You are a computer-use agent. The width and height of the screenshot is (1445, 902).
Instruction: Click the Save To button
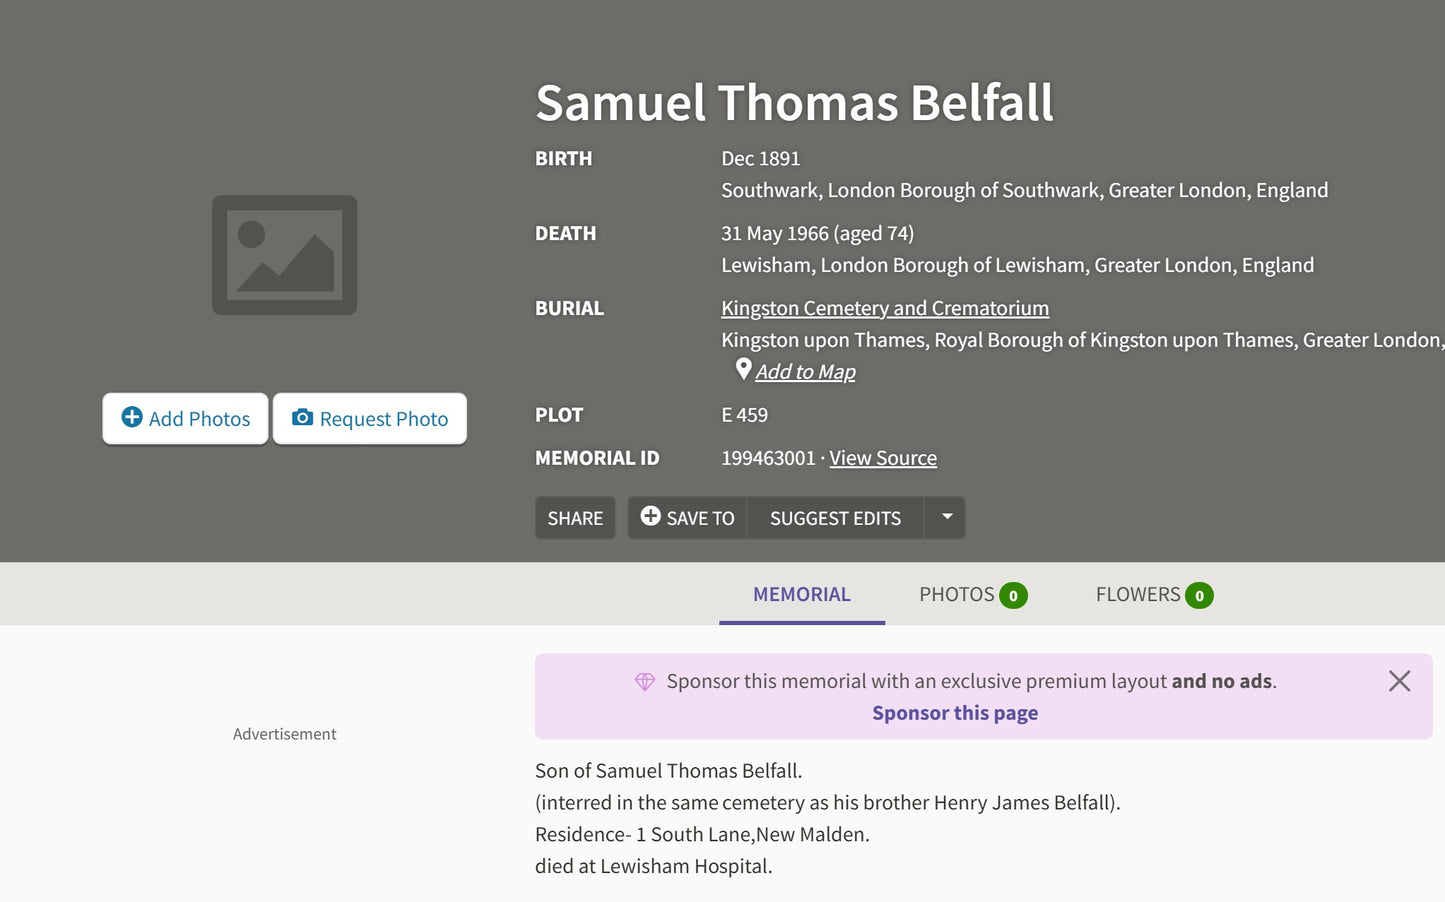point(688,518)
